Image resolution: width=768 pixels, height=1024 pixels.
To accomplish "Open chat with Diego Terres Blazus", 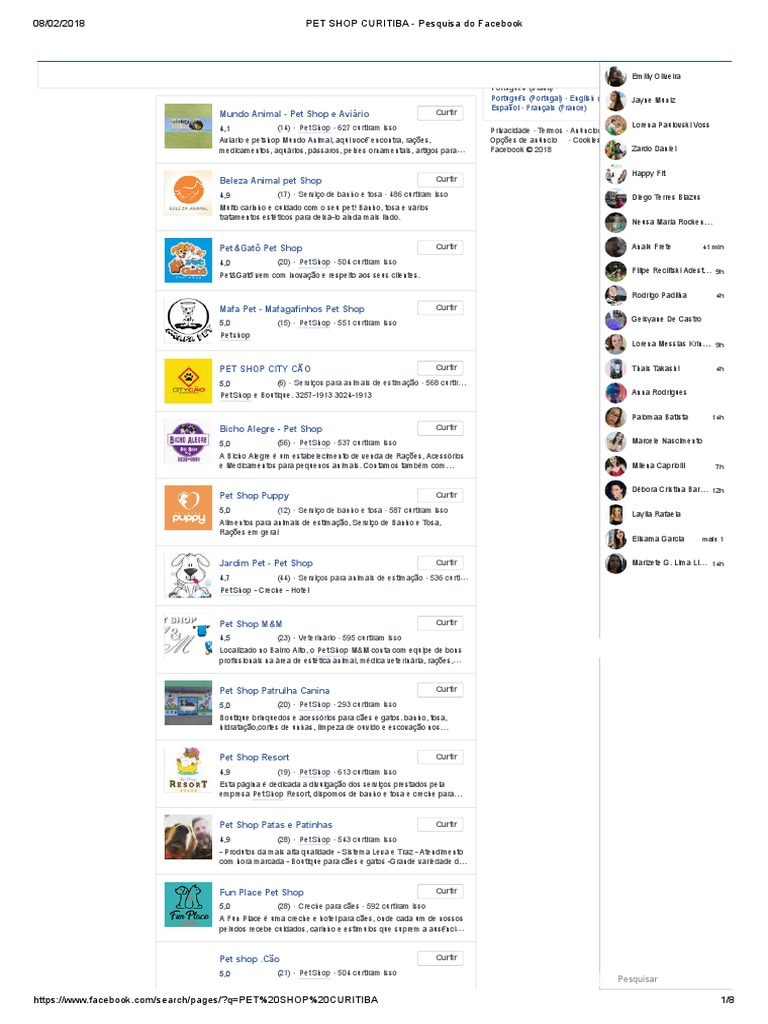I will pyautogui.click(x=665, y=197).
